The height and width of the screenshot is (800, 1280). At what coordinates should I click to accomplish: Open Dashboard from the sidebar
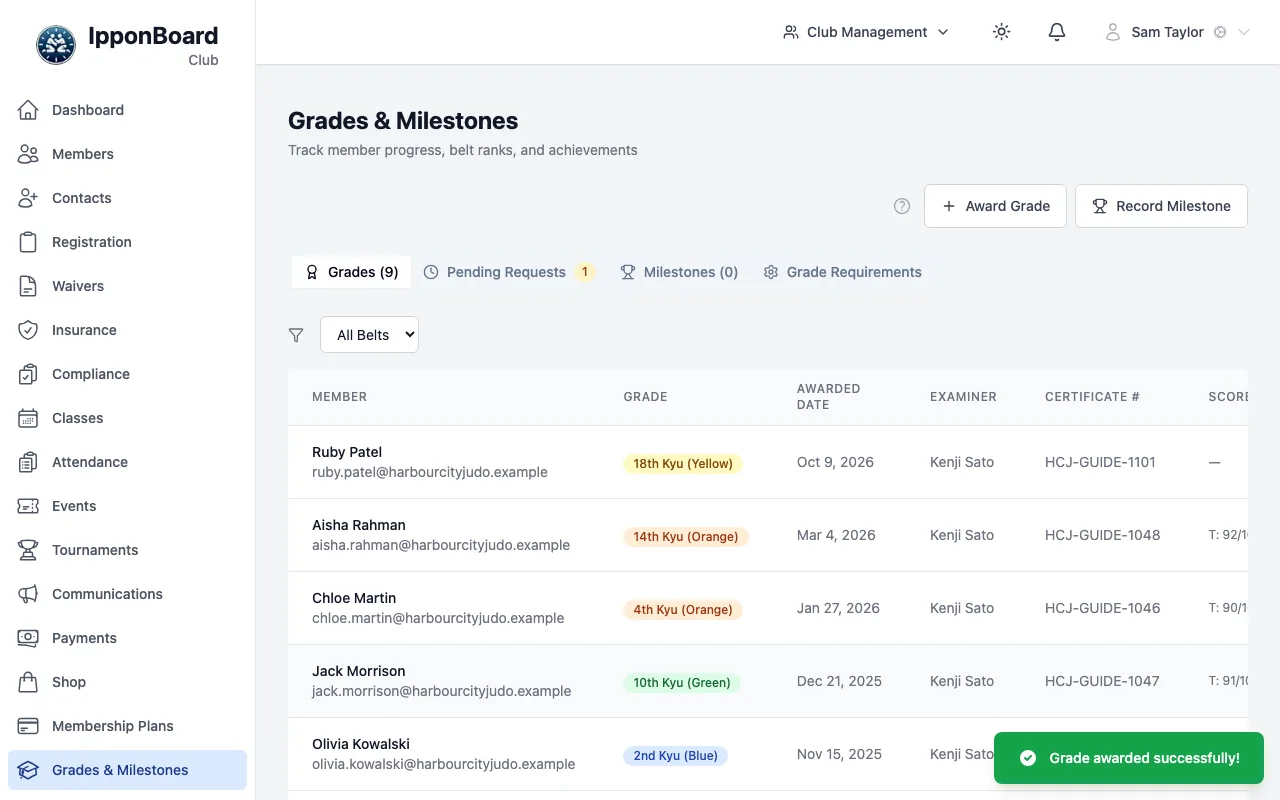(127, 110)
